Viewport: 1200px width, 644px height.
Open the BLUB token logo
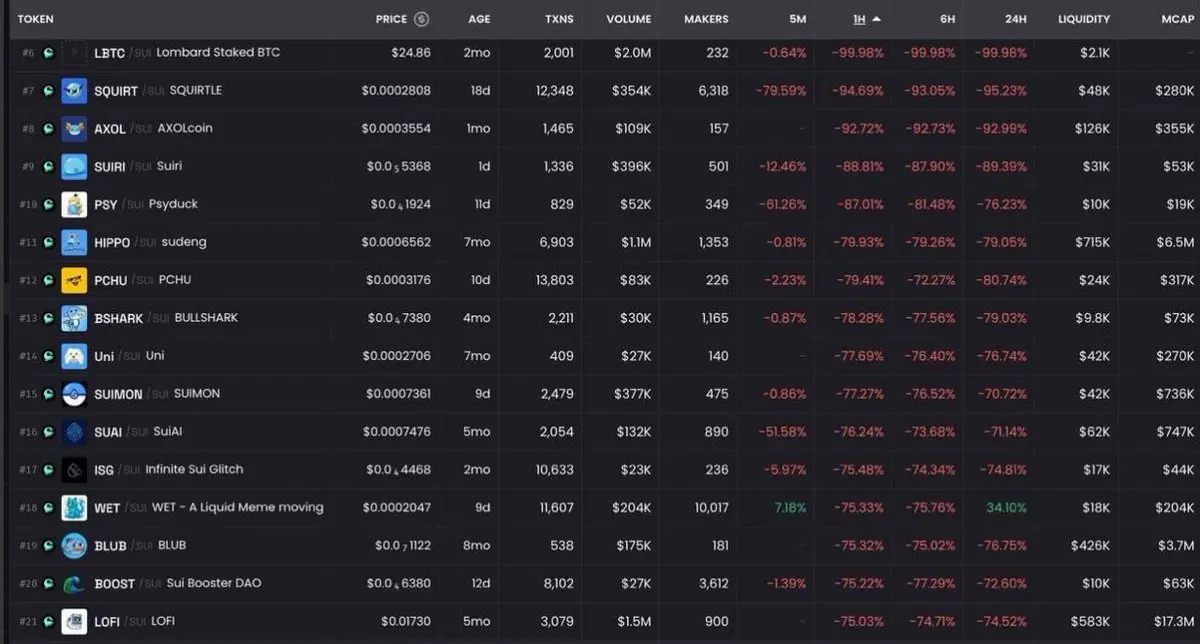[x=74, y=546]
